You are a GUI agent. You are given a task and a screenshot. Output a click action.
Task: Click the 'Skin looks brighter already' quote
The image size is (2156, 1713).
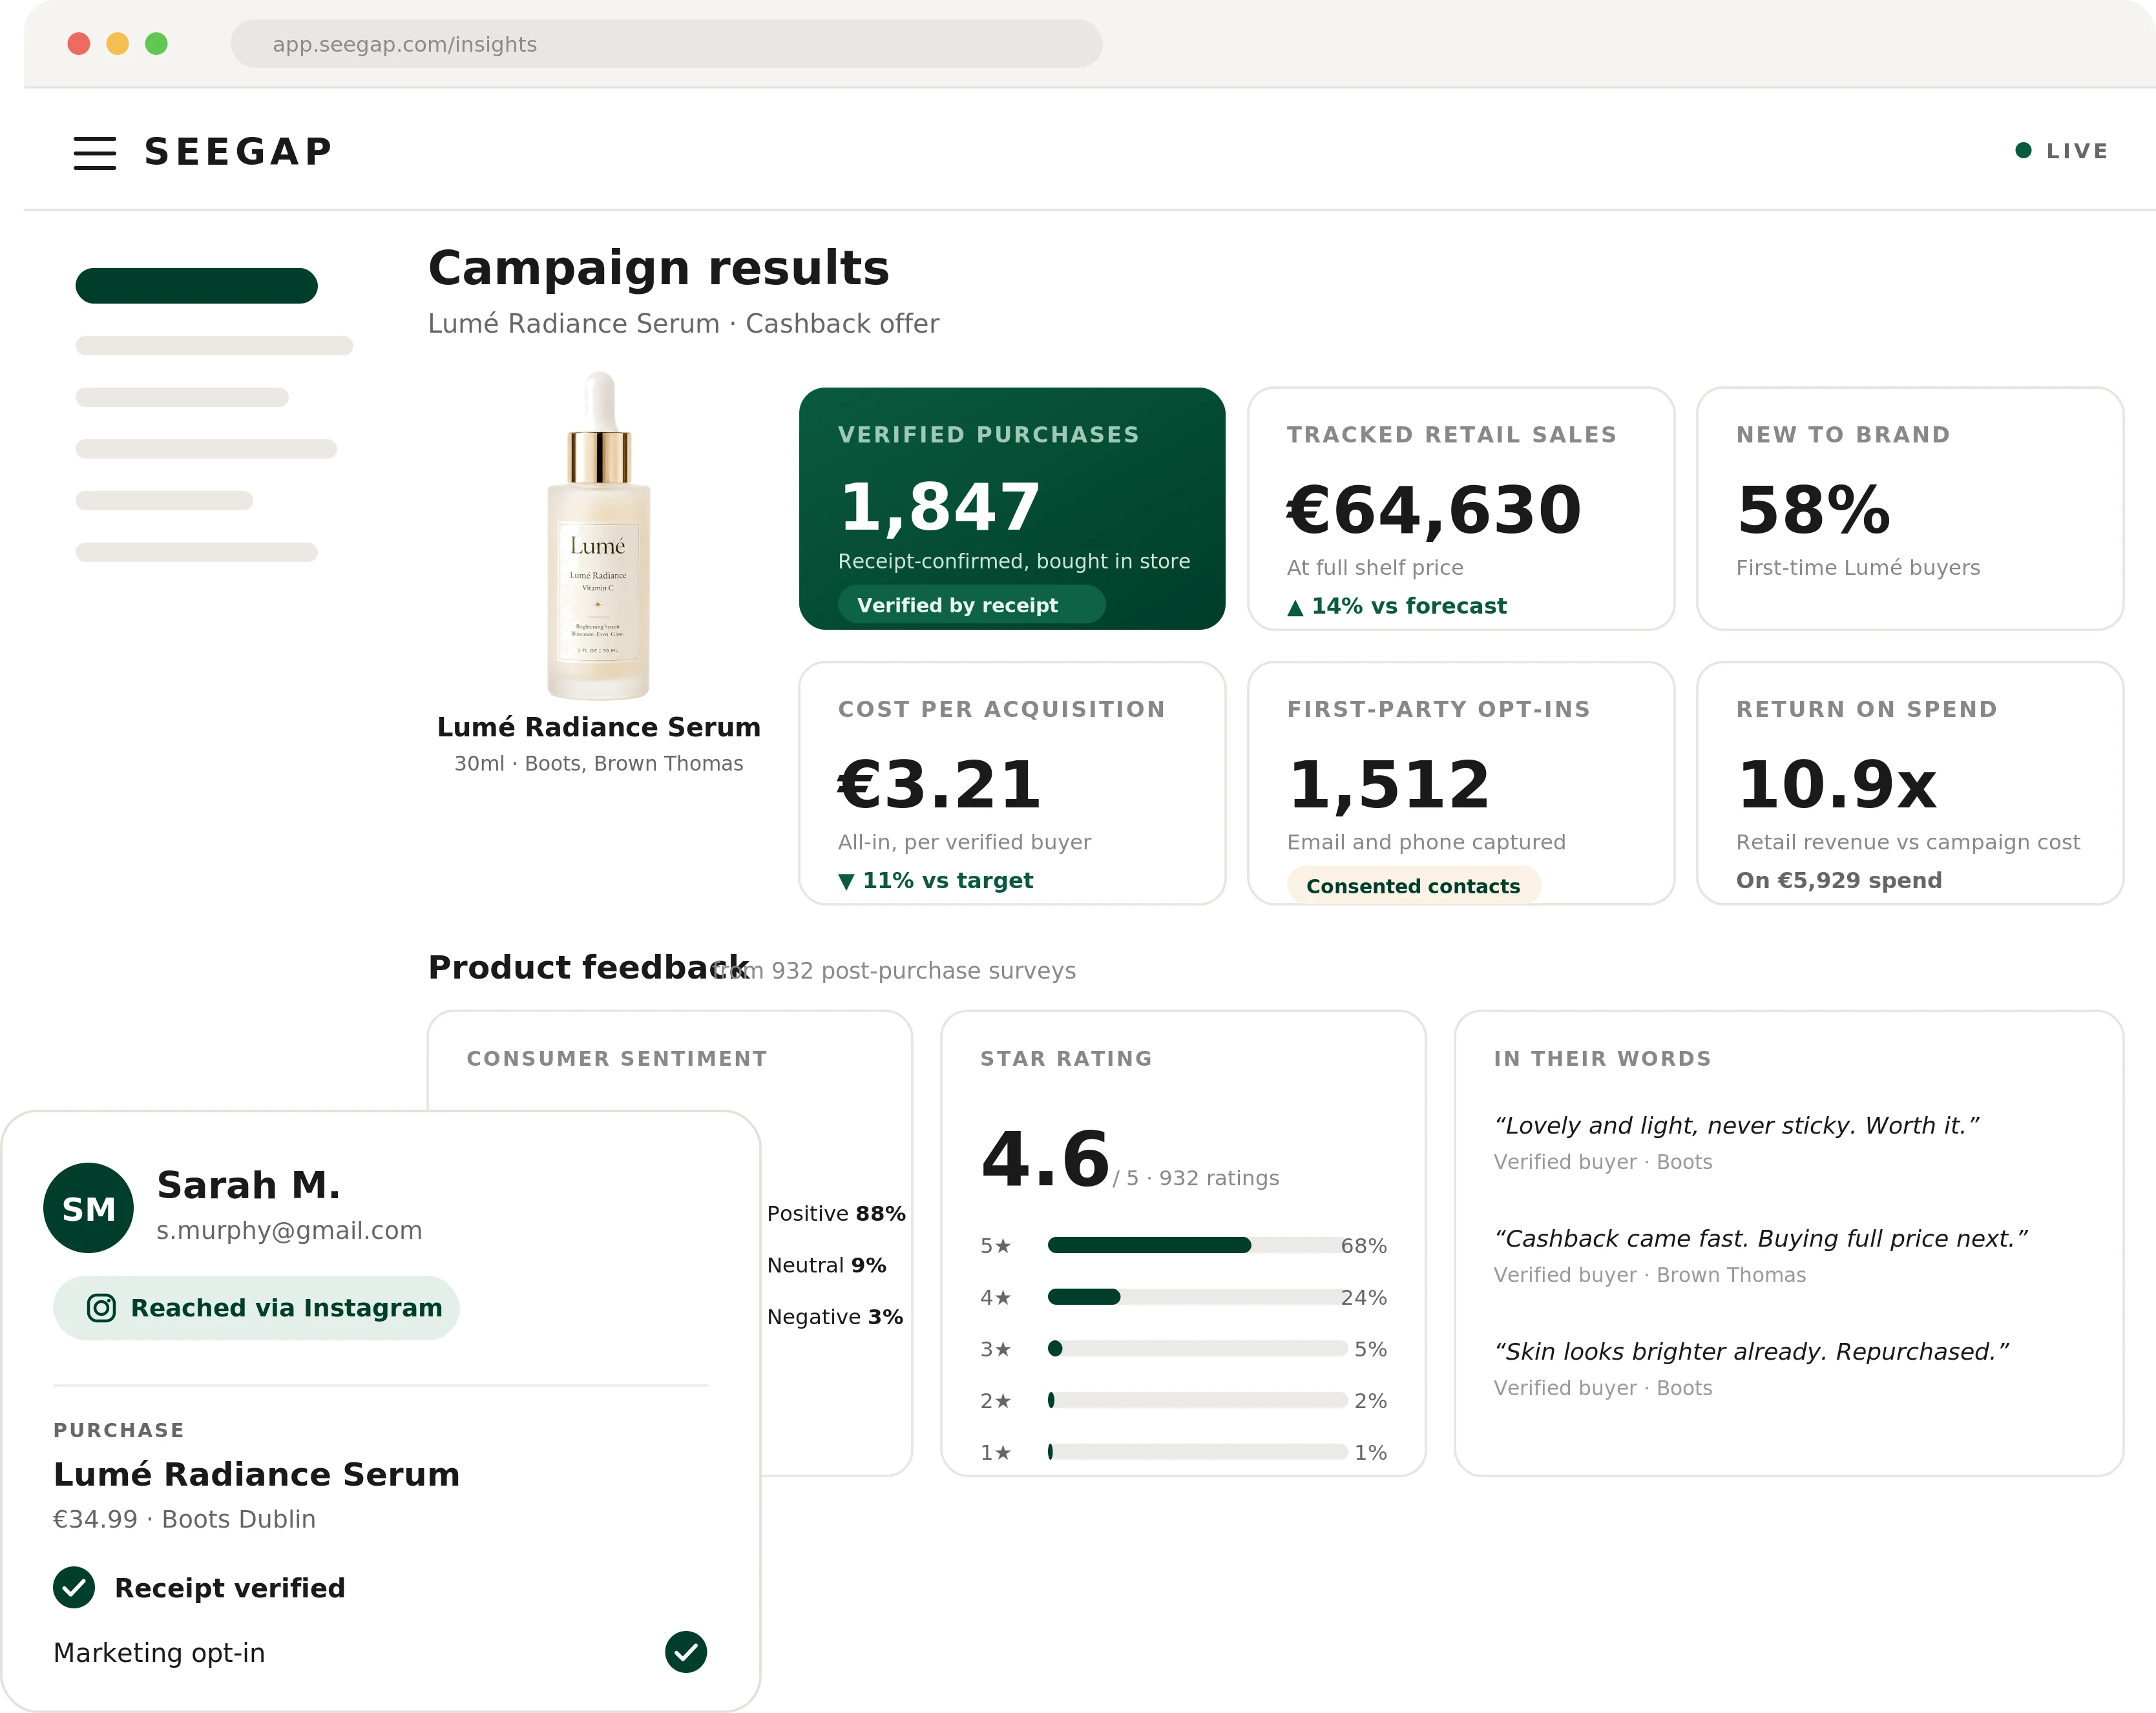(x=1752, y=1352)
